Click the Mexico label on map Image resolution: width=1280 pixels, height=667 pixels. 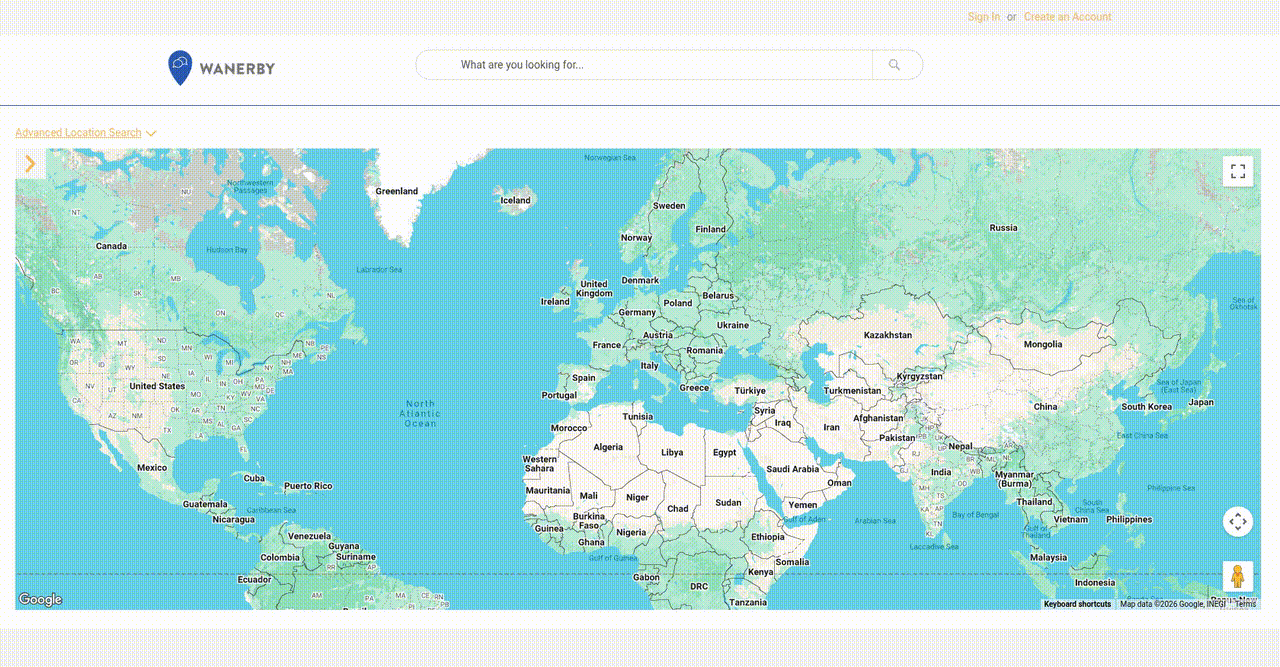[x=152, y=468]
